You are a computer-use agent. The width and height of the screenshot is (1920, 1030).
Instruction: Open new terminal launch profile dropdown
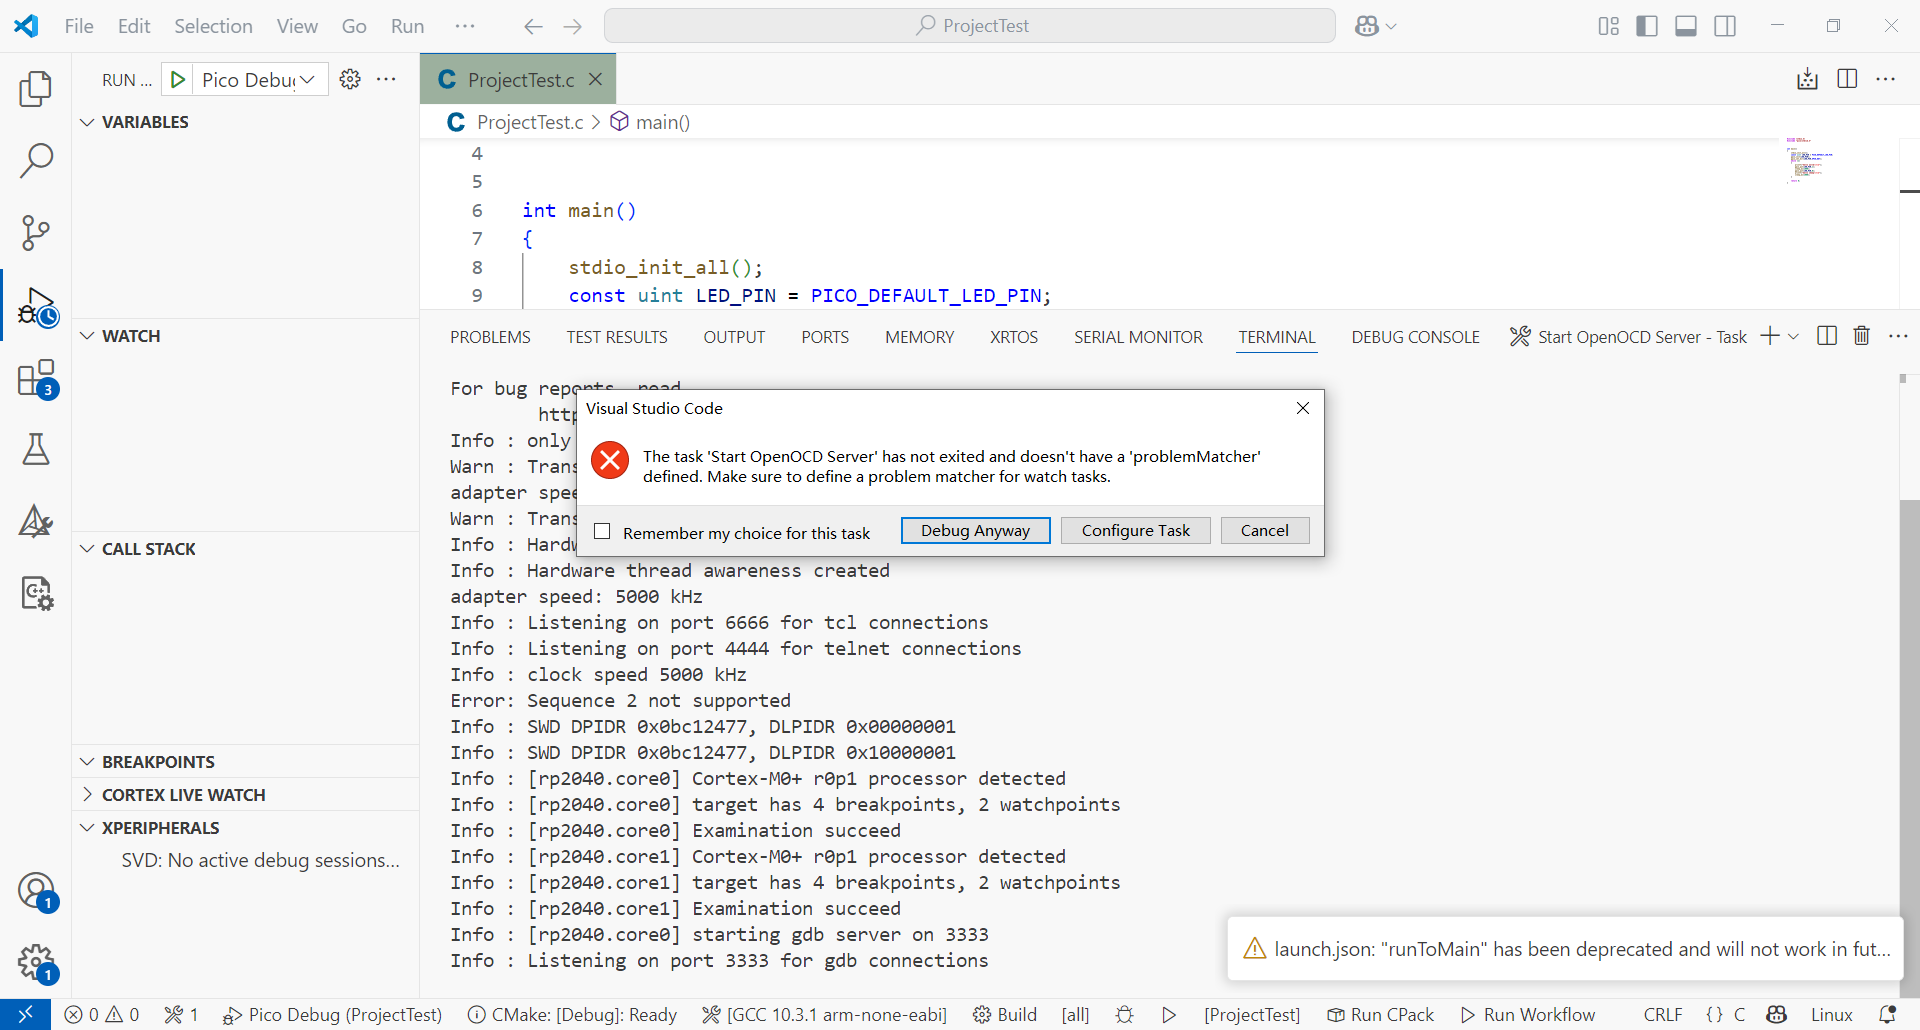coord(1793,337)
